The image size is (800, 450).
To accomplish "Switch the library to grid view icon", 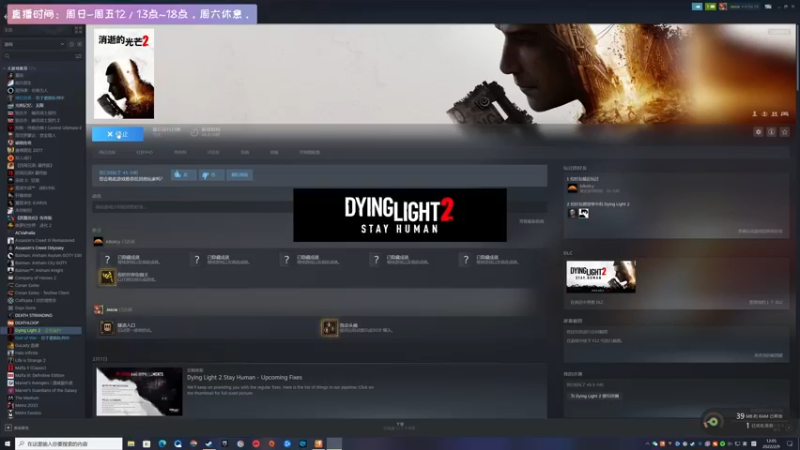I will [x=79, y=31].
